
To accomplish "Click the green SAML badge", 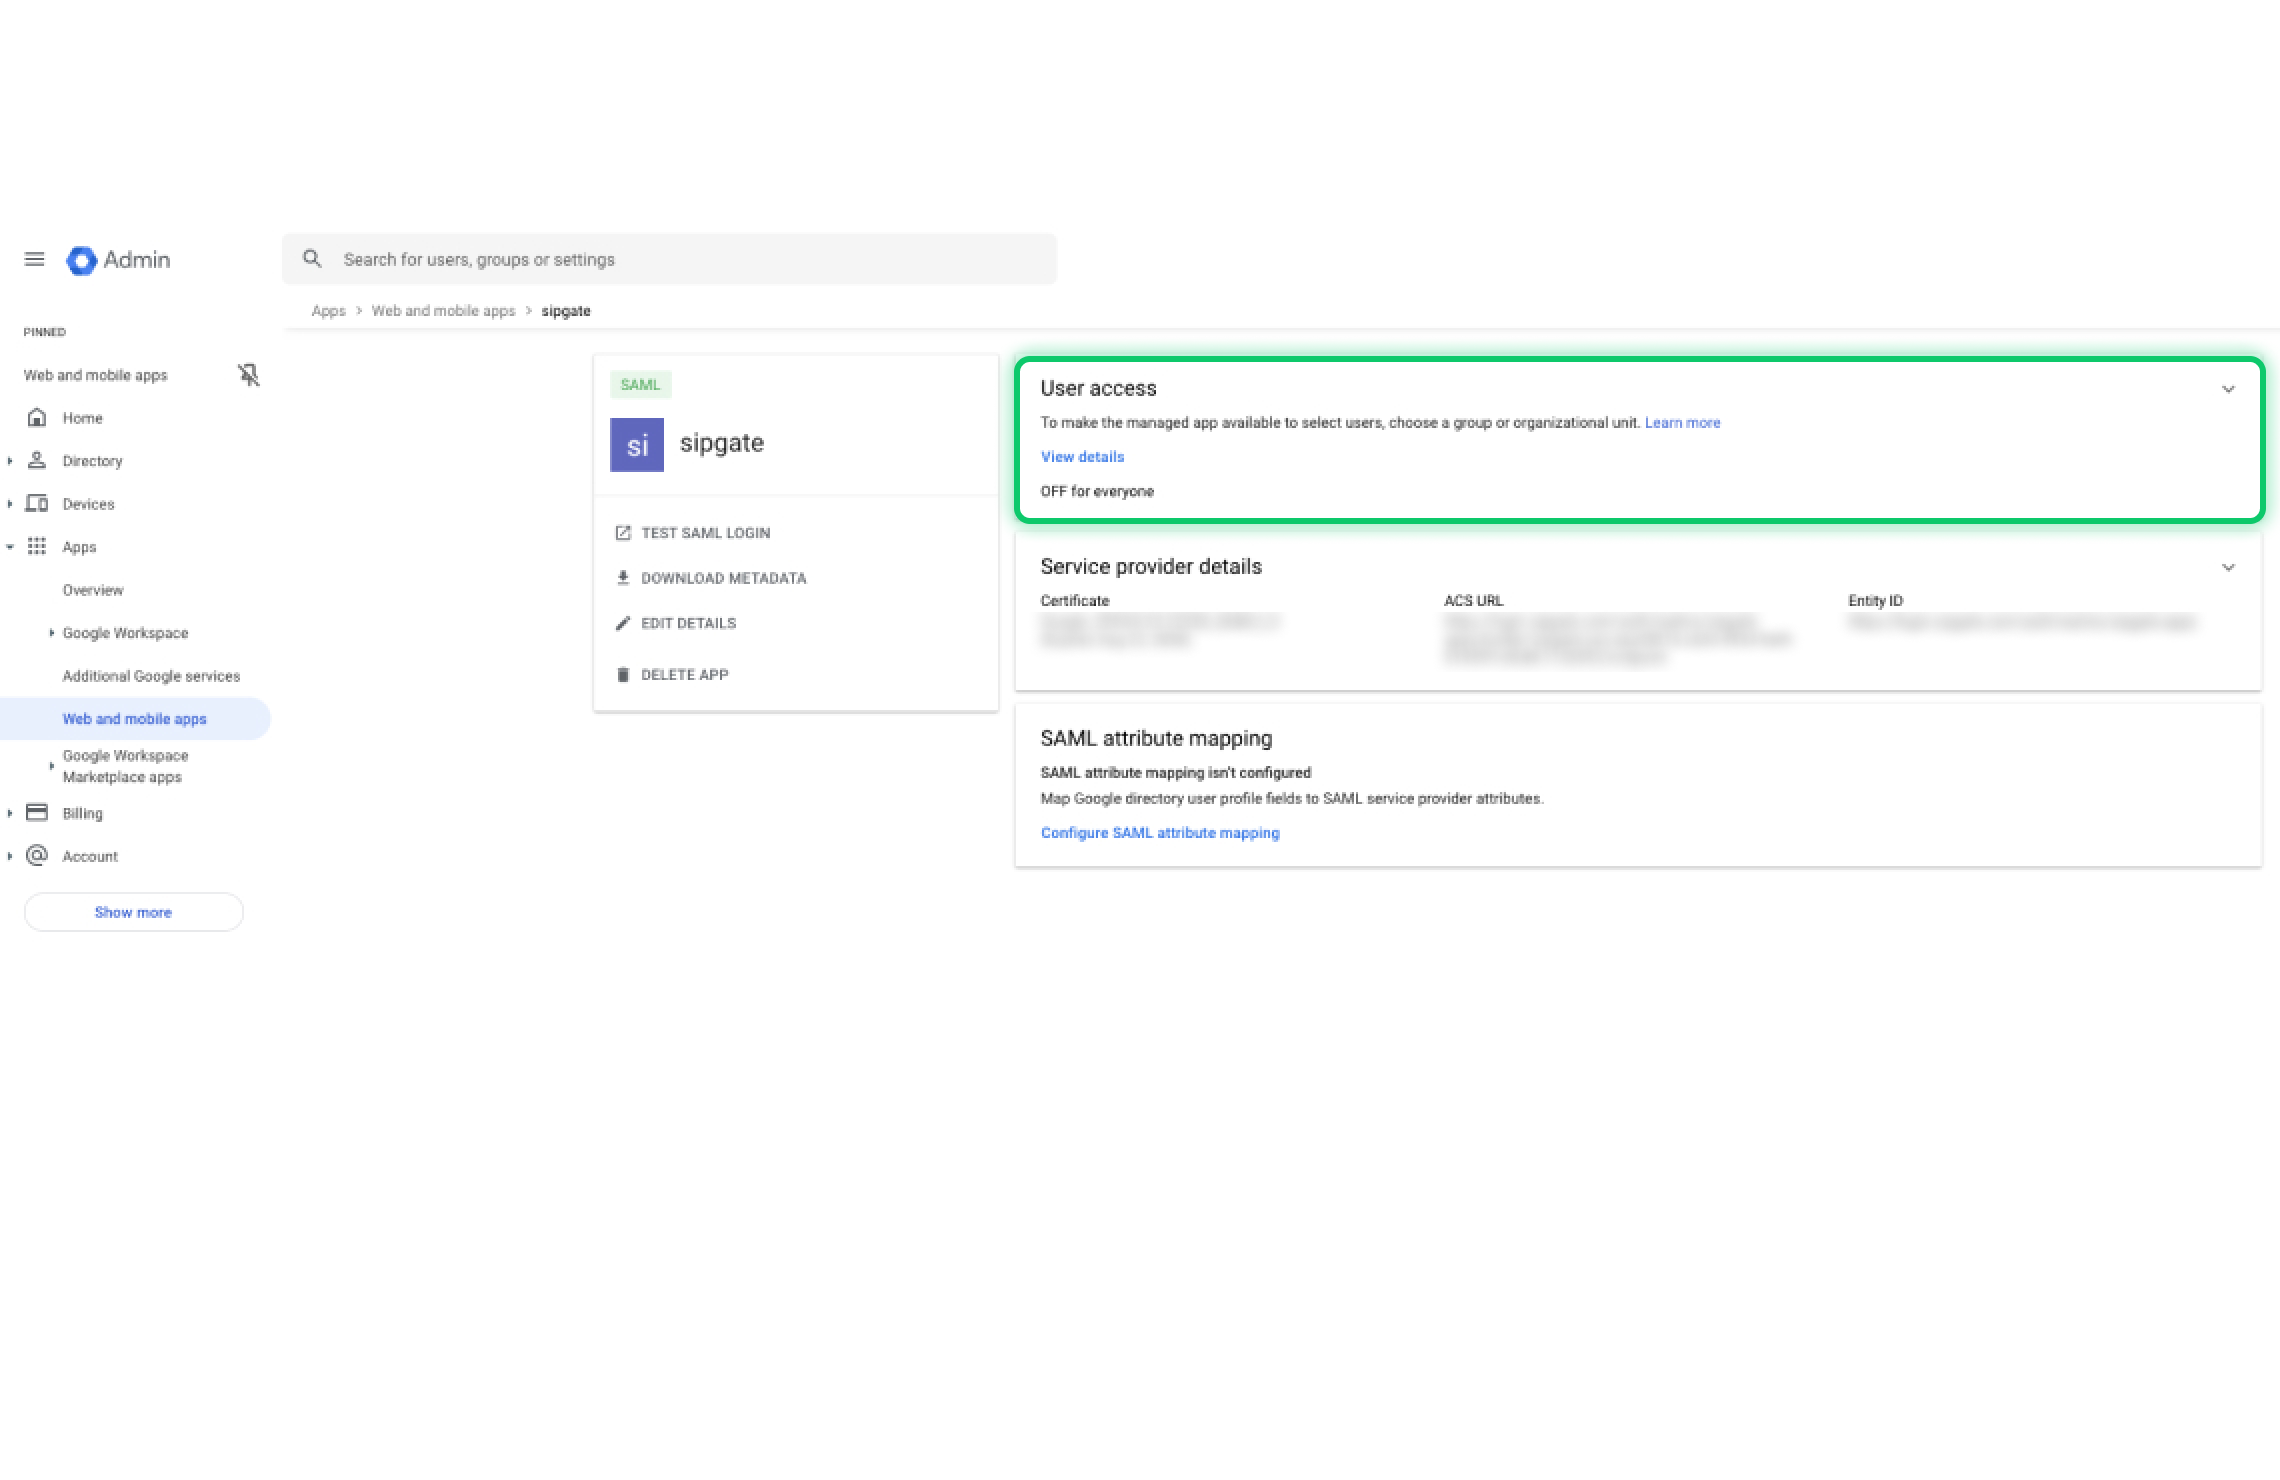I will pos(640,385).
